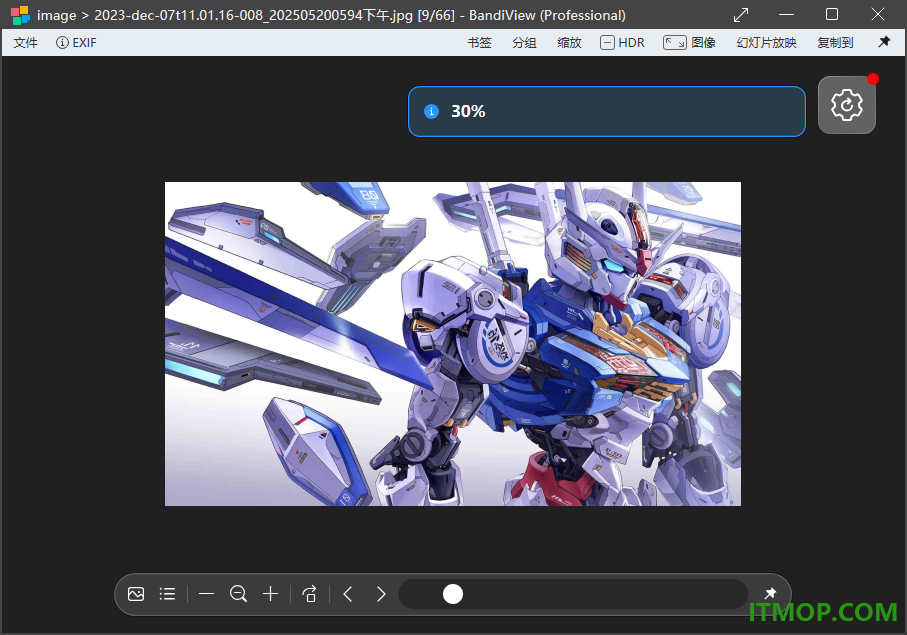Show EXIF information
The width and height of the screenshot is (907, 635).
pyautogui.click(x=76, y=43)
